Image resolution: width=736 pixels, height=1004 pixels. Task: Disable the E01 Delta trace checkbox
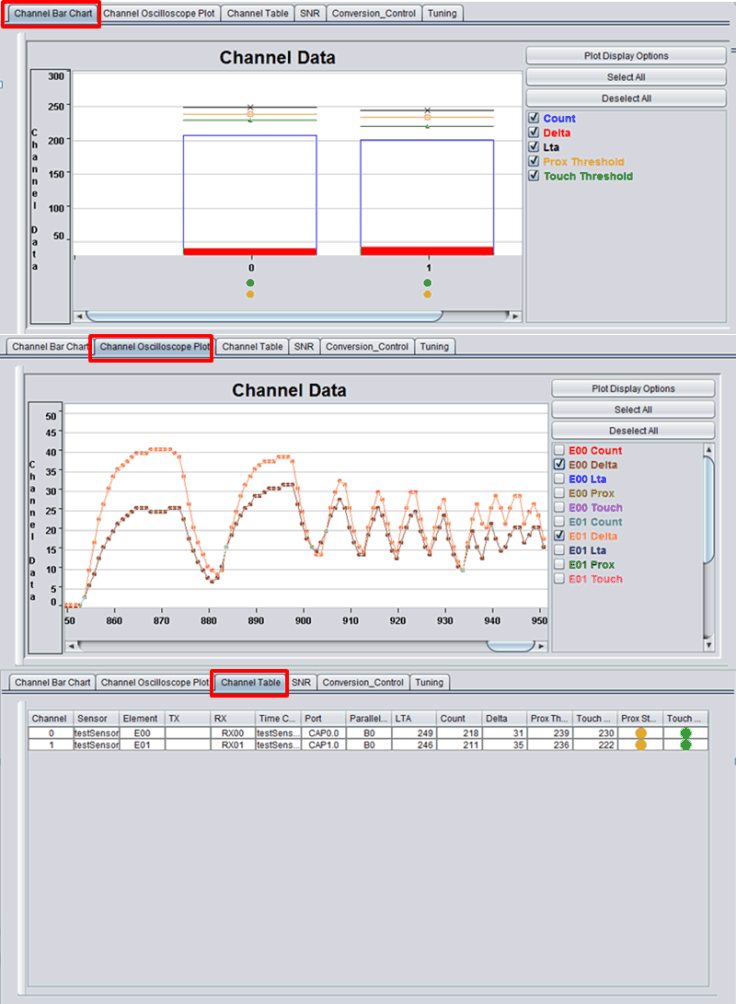click(x=559, y=536)
